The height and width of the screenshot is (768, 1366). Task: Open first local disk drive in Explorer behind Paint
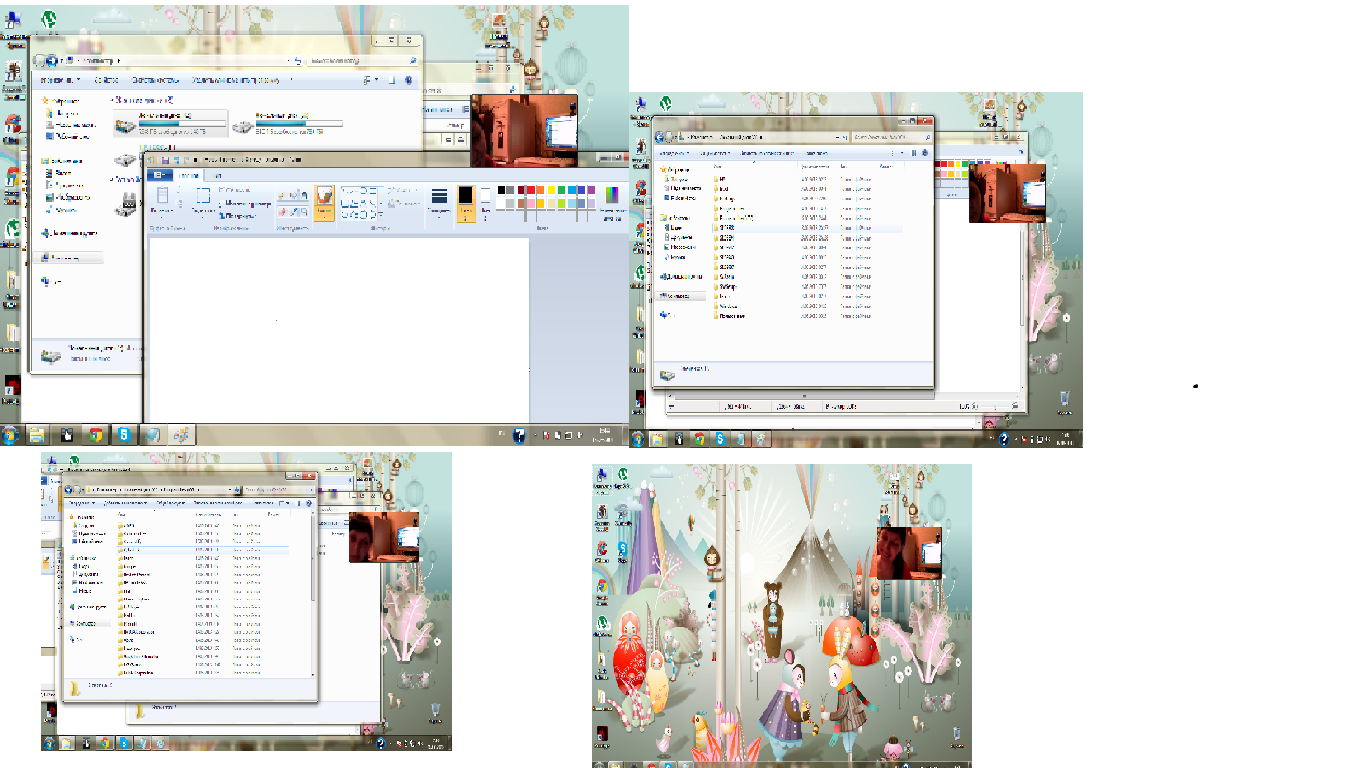pos(171,126)
